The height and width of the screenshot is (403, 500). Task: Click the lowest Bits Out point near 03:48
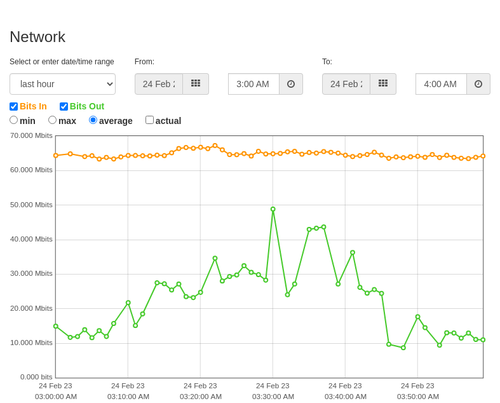point(403,348)
